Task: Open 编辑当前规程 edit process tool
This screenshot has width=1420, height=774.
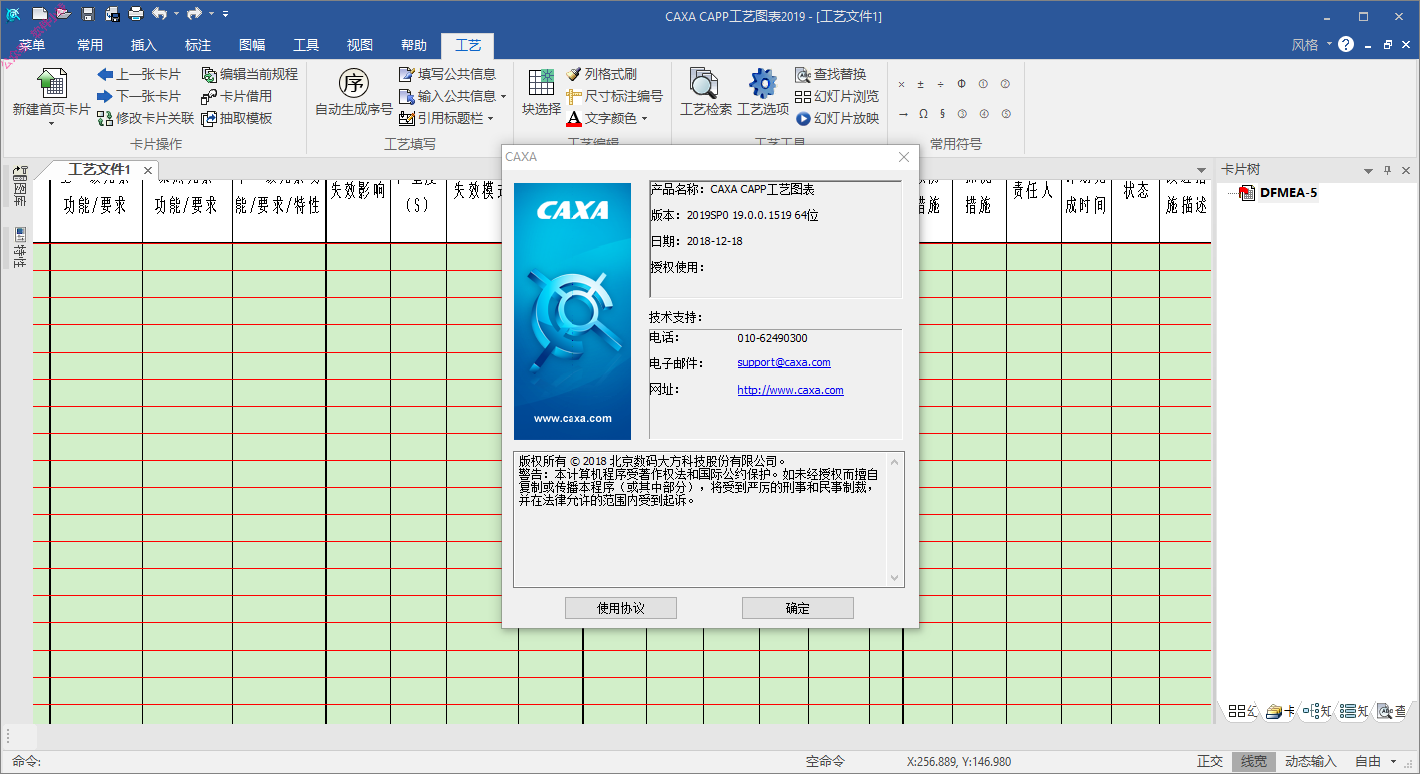Action: point(249,74)
